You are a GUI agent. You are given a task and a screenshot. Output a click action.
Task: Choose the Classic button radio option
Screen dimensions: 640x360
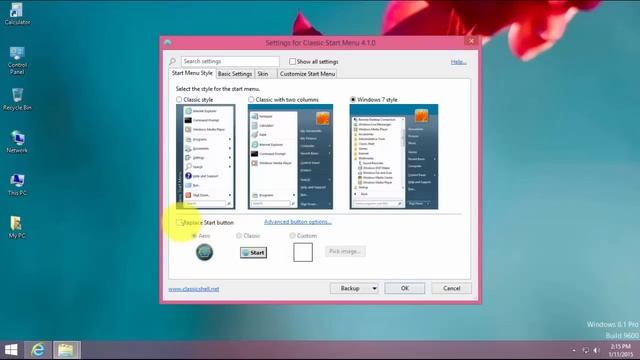click(x=239, y=236)
